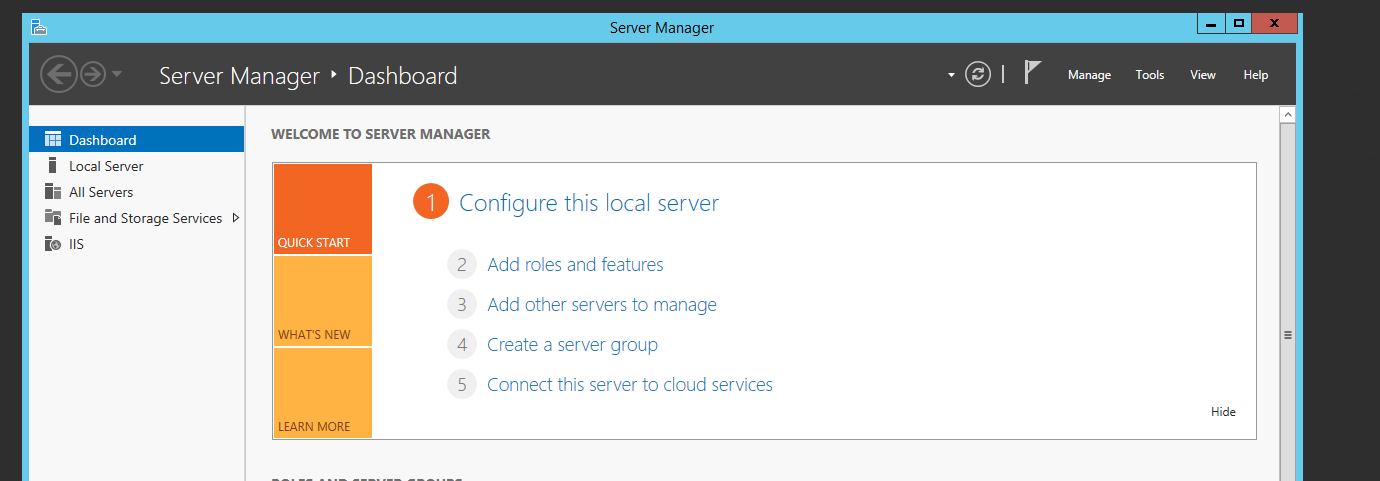Click the forward navigation arrow
The width and height of the screenshot is (1380, 481).
click(93, 74)
